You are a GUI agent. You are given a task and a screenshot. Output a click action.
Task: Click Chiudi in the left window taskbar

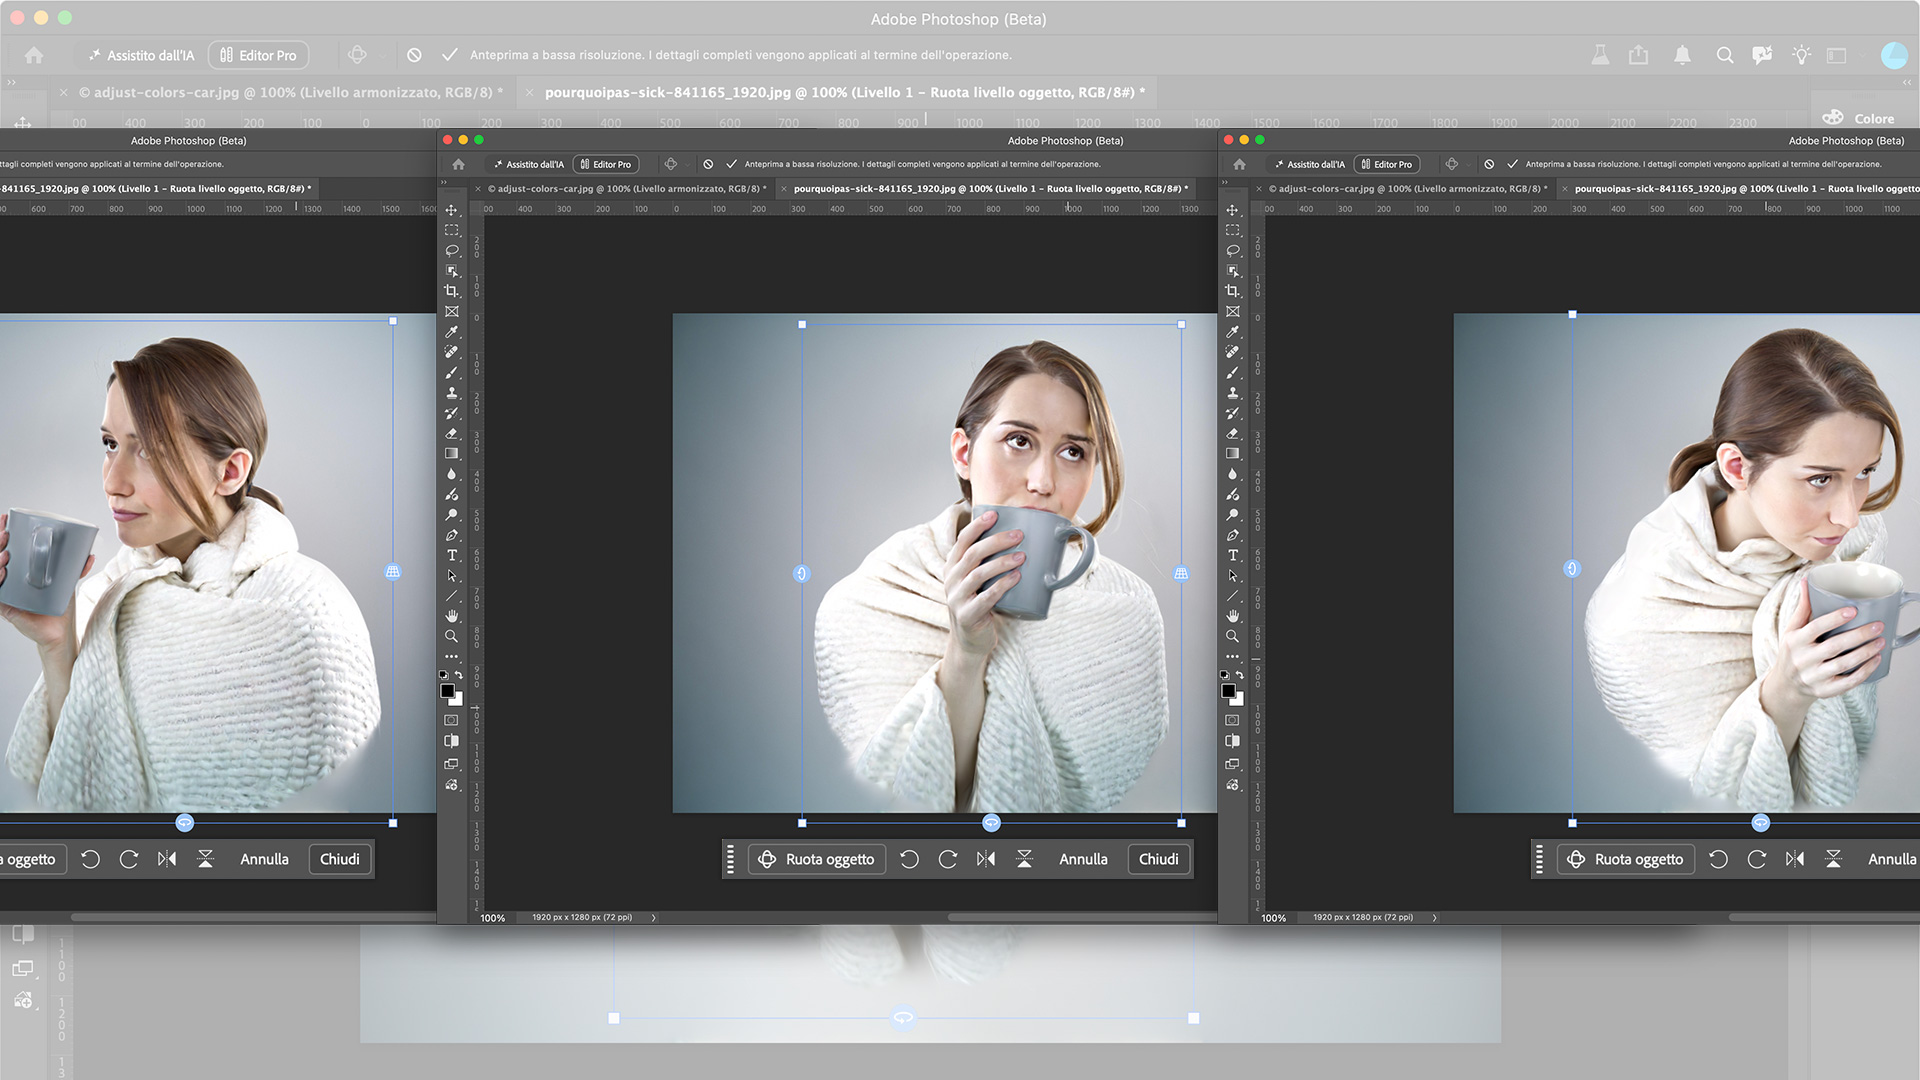tap(339, 859)
